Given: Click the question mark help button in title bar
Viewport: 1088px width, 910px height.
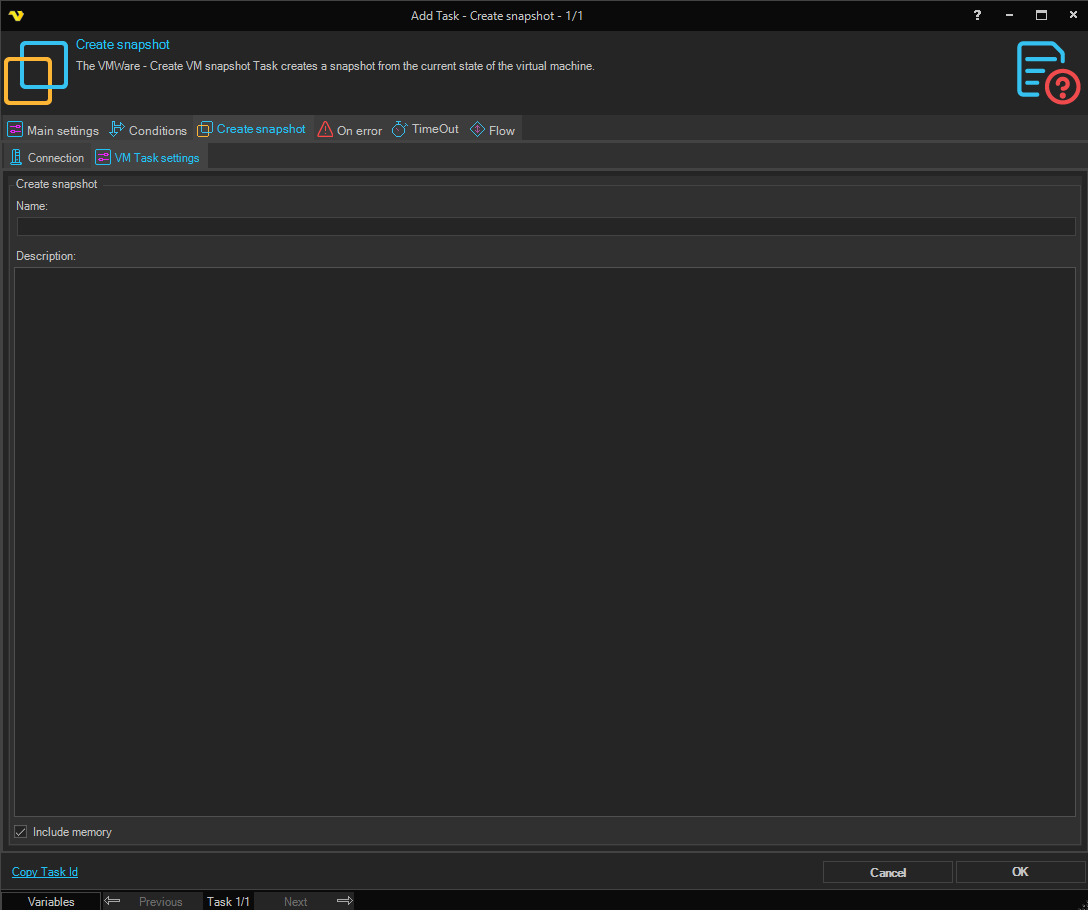Looking at the screenshot, I should coord(977,15).
